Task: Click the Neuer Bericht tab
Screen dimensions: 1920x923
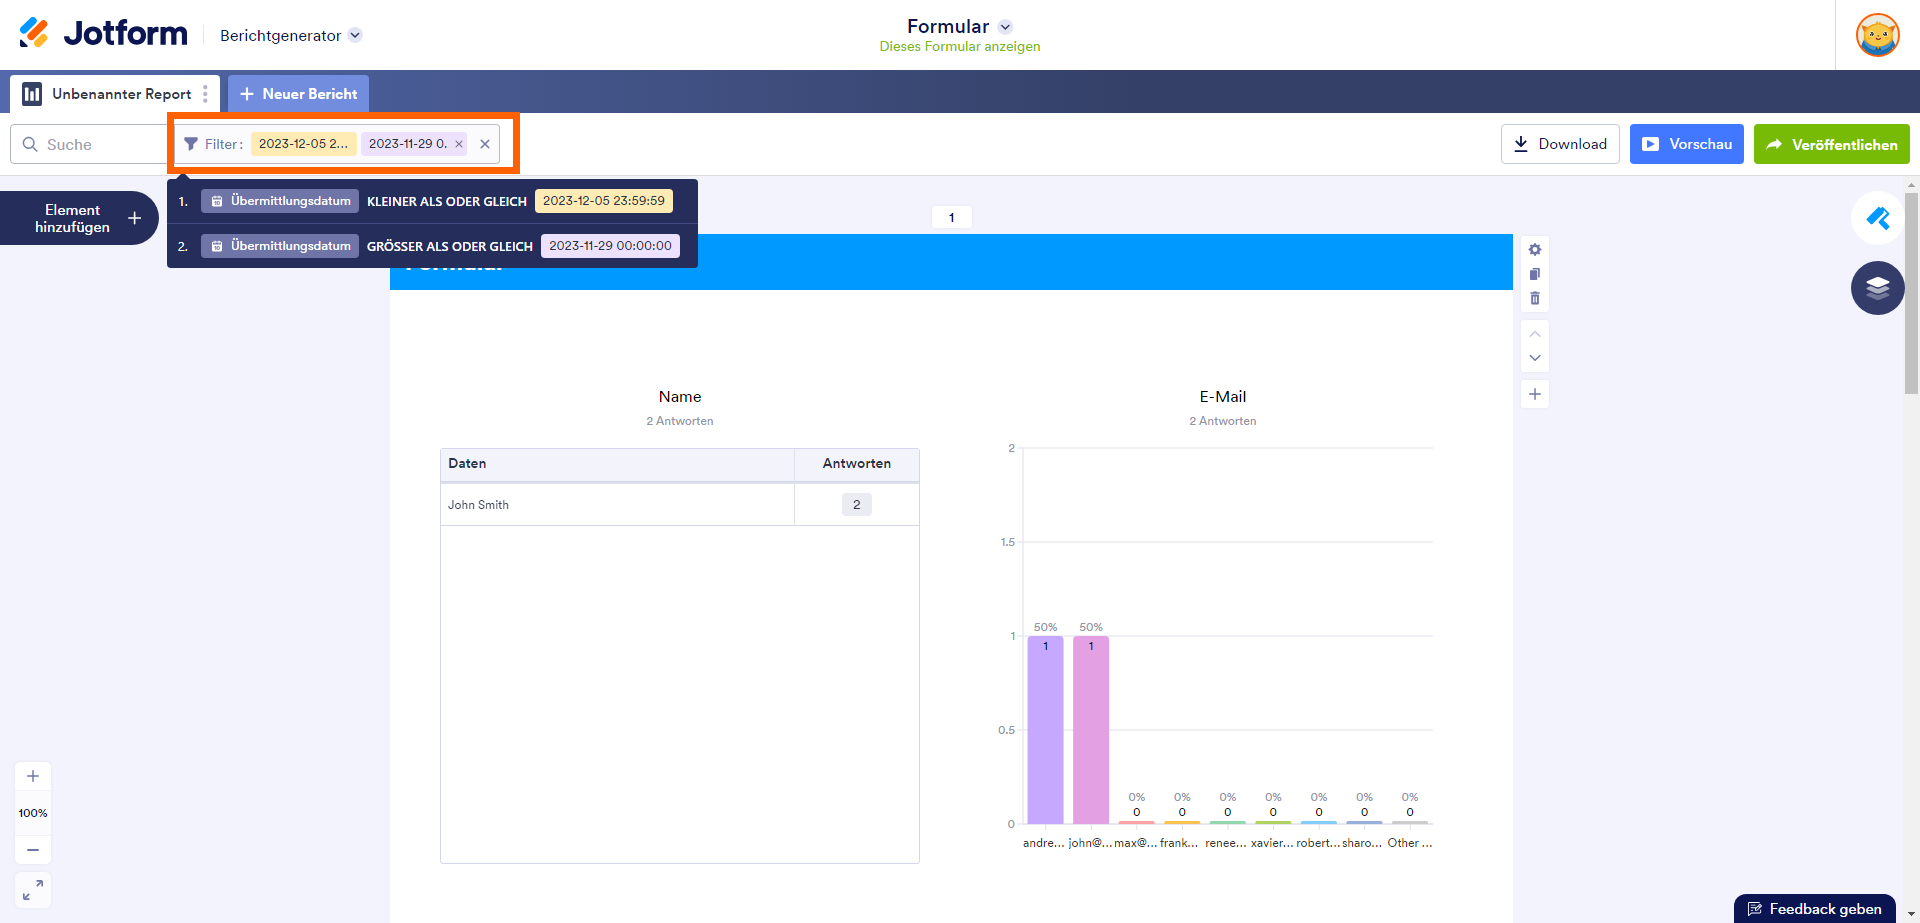Action: [x=298, y=94]
